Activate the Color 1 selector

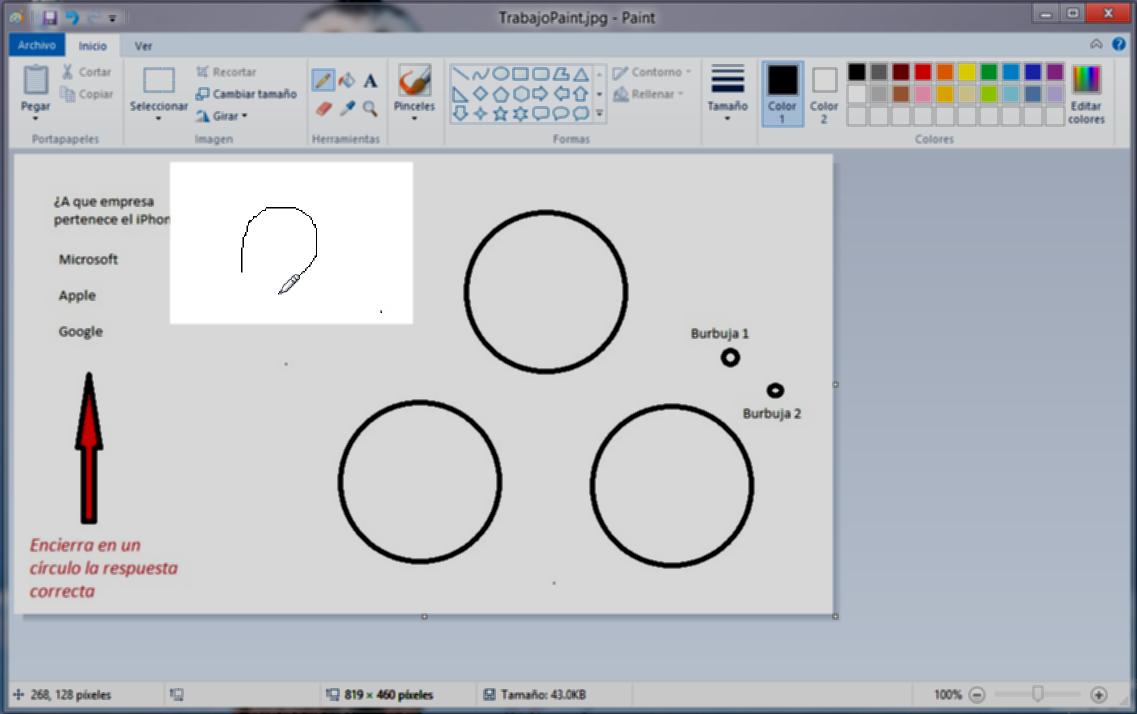[782, 94]
